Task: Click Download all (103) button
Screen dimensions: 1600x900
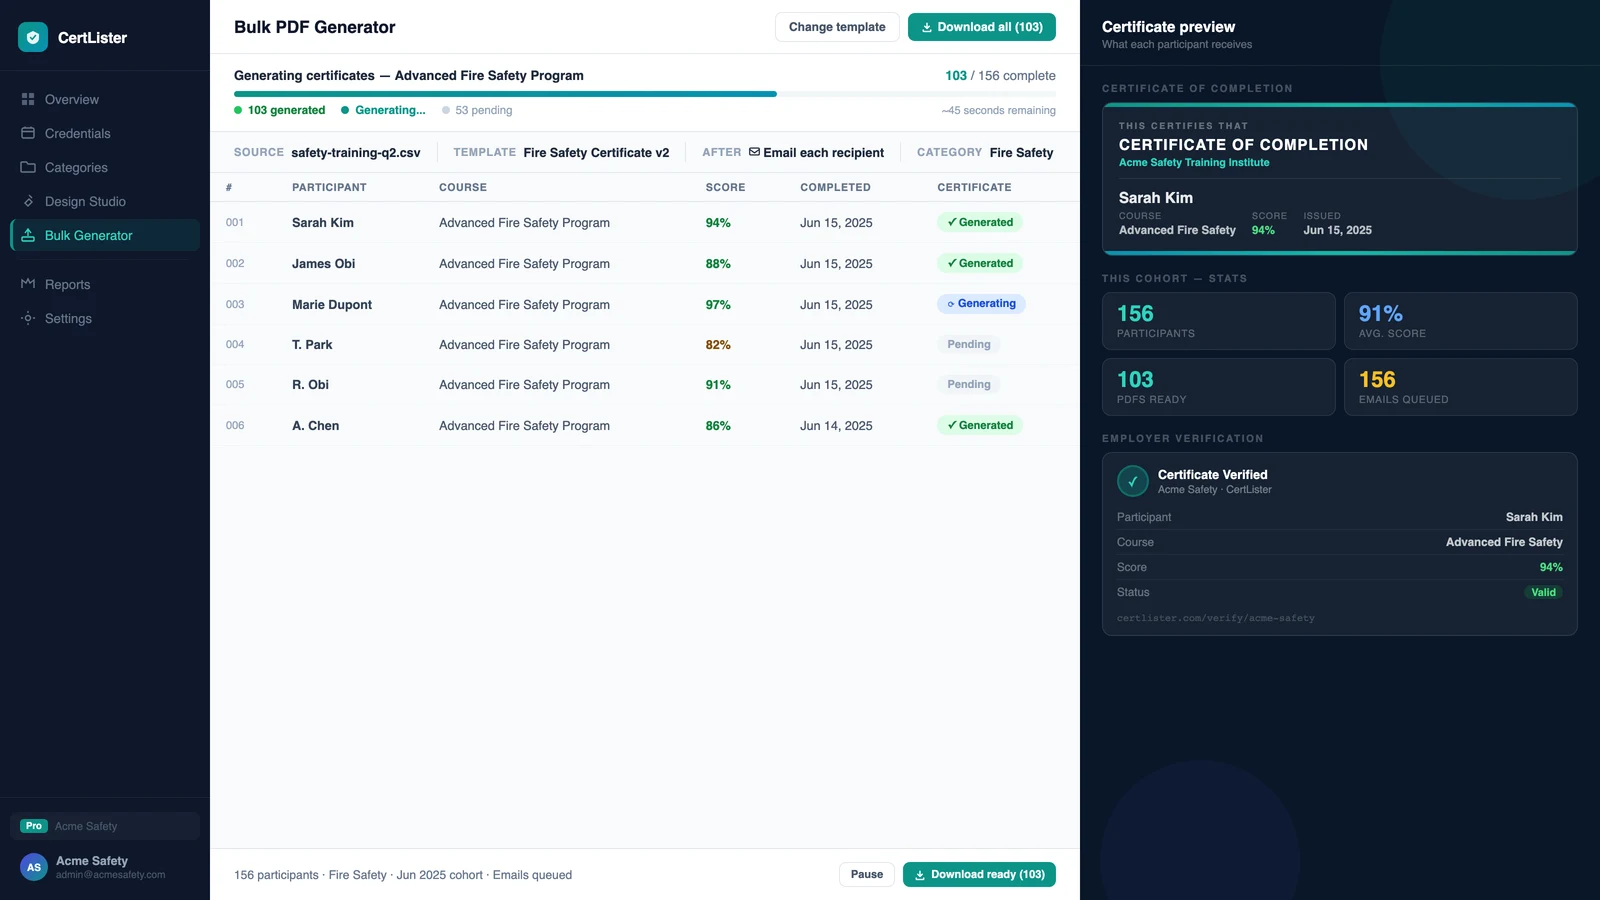Action: [982, 27]
